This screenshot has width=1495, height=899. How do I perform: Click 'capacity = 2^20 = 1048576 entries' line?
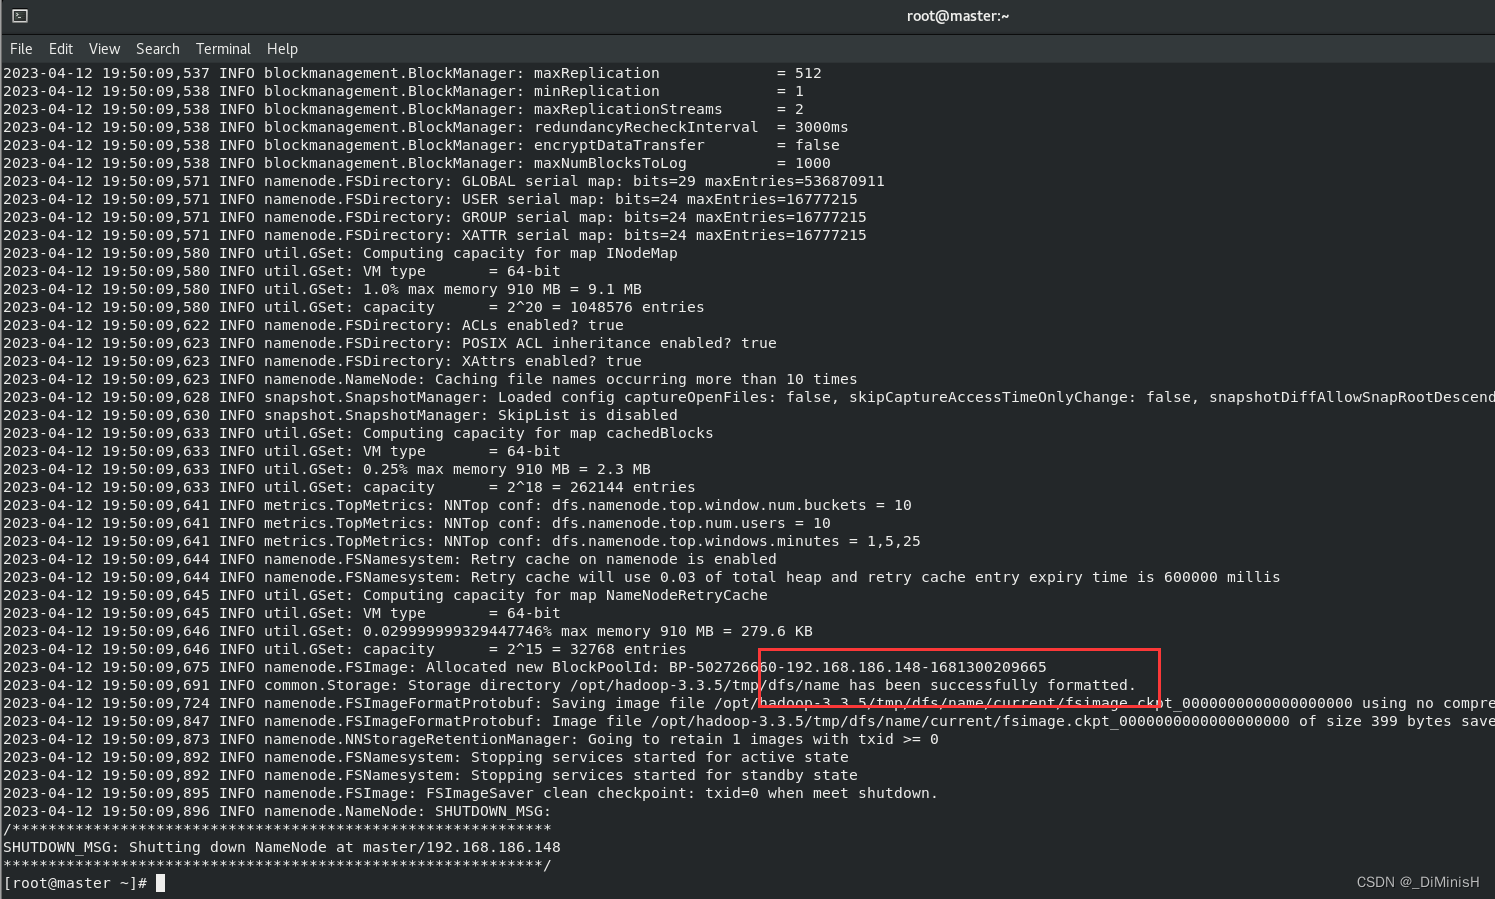point(354,307)
